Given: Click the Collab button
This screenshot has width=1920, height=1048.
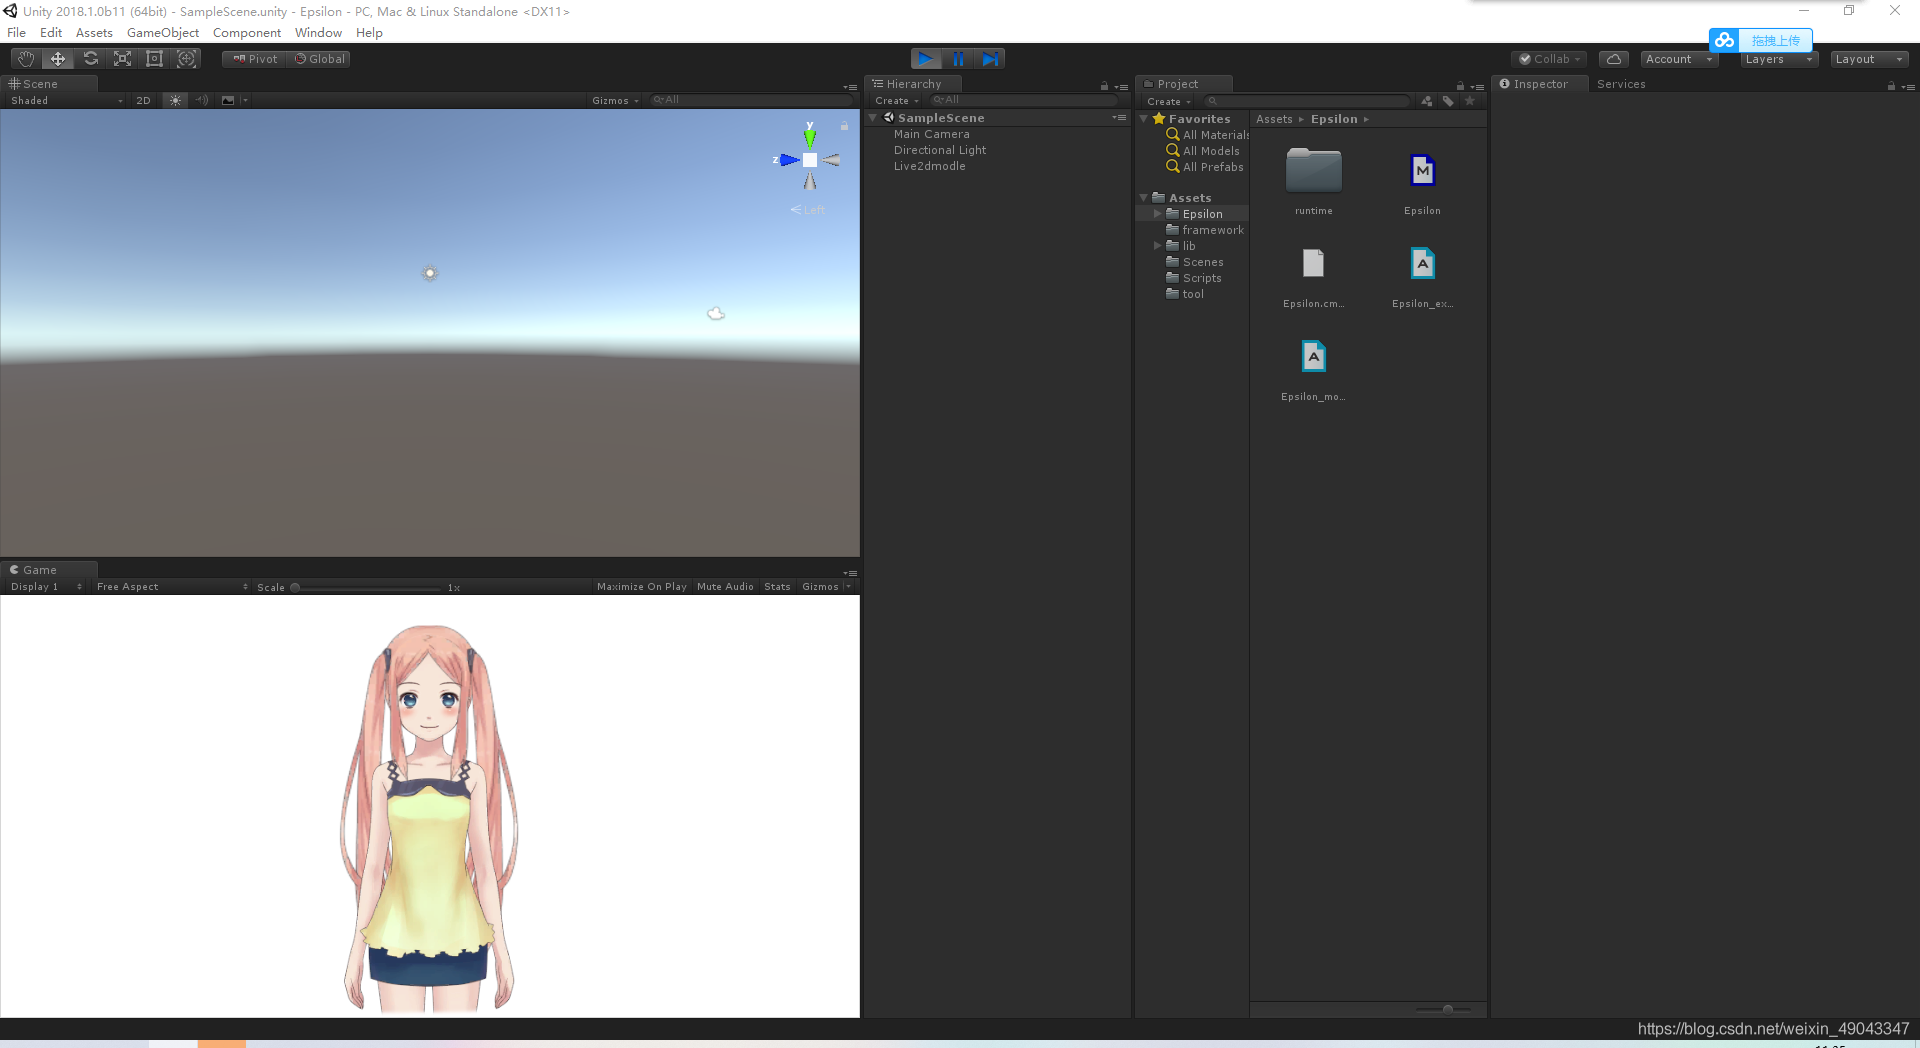Looking at the screenshot, I should click(x=1549, y=59).
